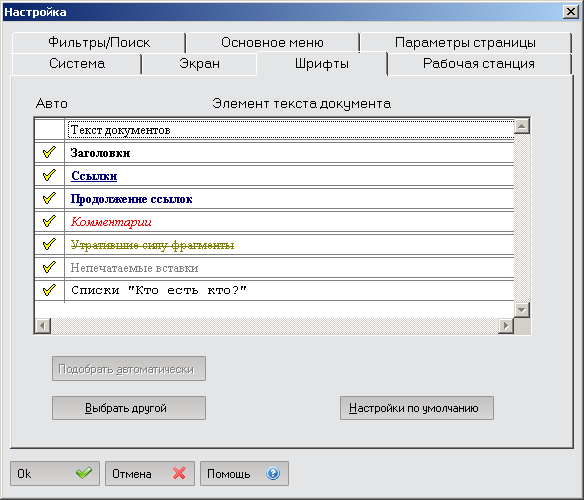
Task: Click the scroll down arrow in list
Action: [522, 310]
